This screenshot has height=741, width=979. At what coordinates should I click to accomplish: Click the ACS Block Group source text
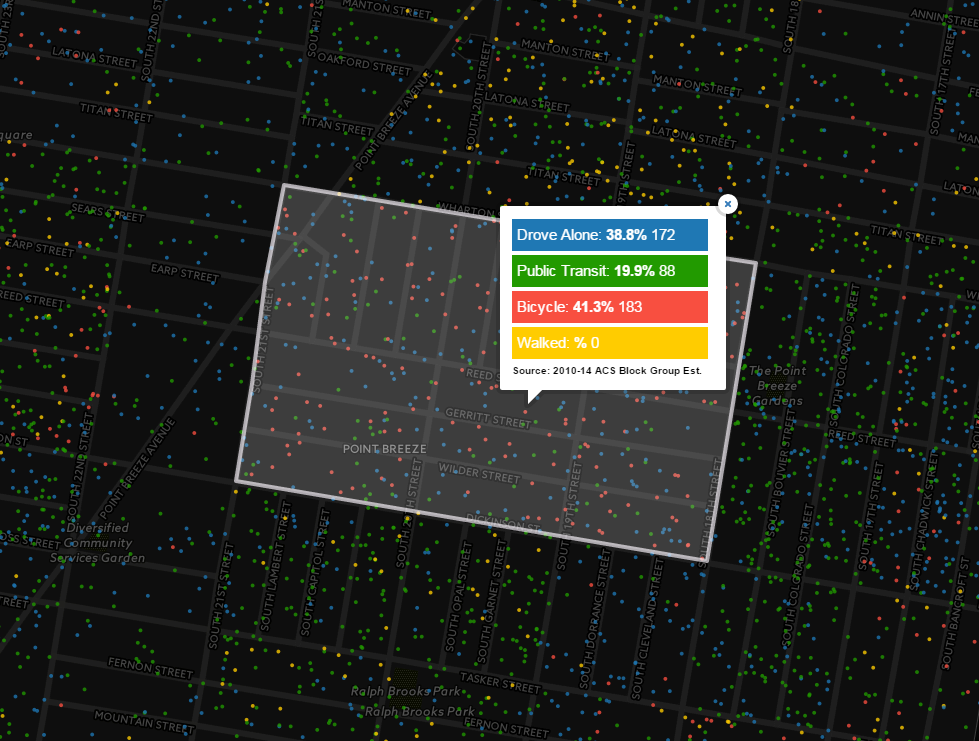pyautogui.click(x=607, y=370)
